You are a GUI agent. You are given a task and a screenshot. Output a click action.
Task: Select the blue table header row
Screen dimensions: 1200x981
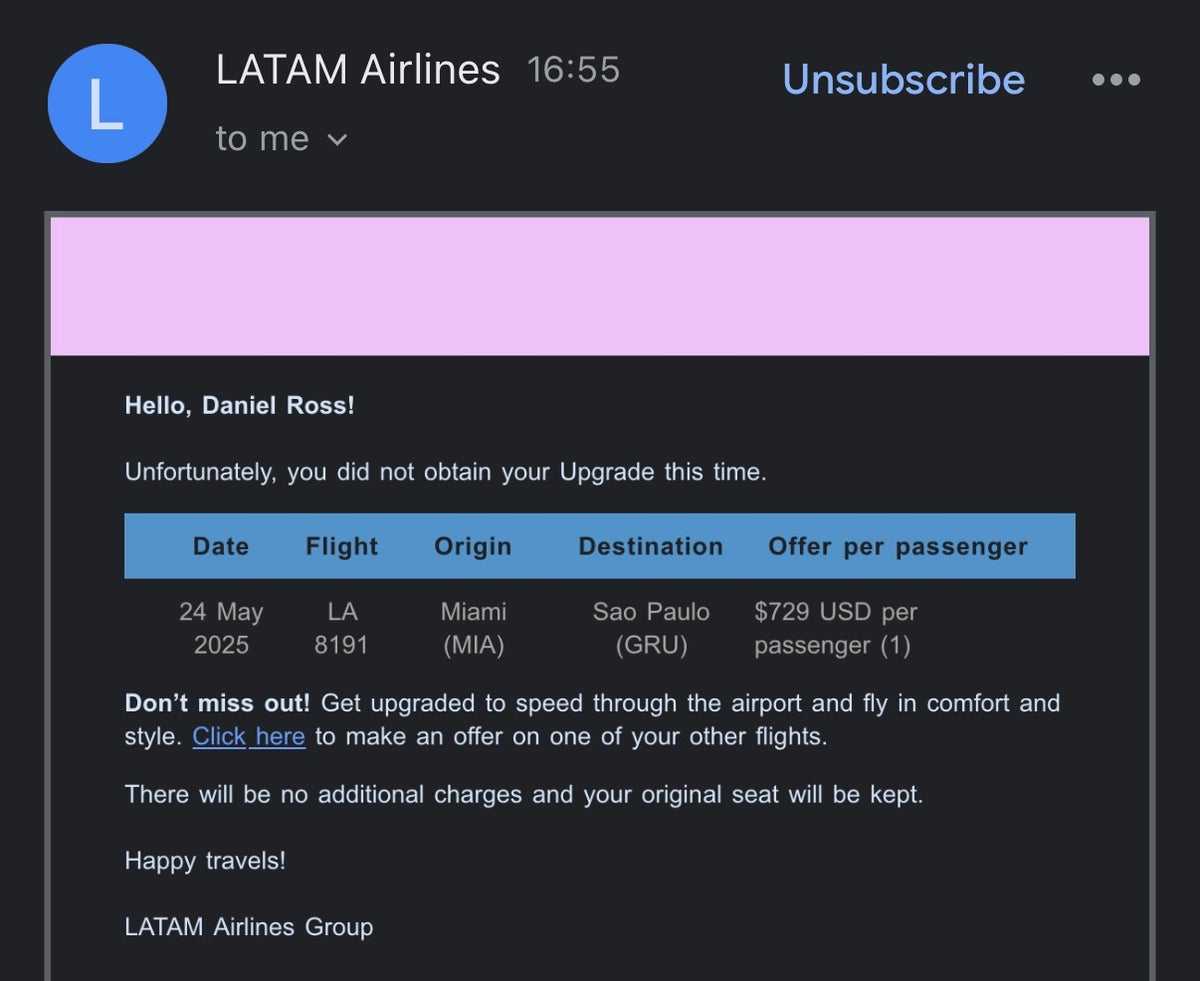pos(599,546)
